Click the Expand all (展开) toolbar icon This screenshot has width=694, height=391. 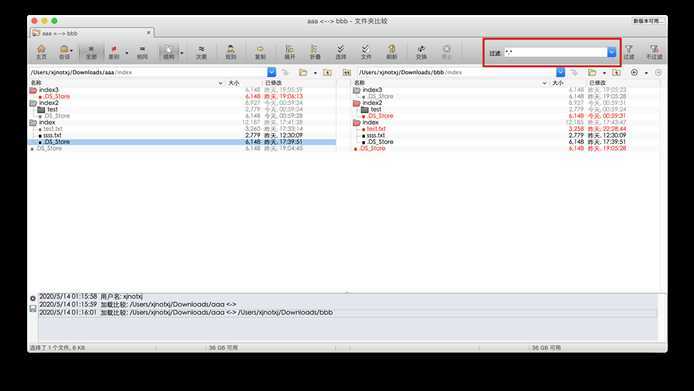(x=289, y=52)
